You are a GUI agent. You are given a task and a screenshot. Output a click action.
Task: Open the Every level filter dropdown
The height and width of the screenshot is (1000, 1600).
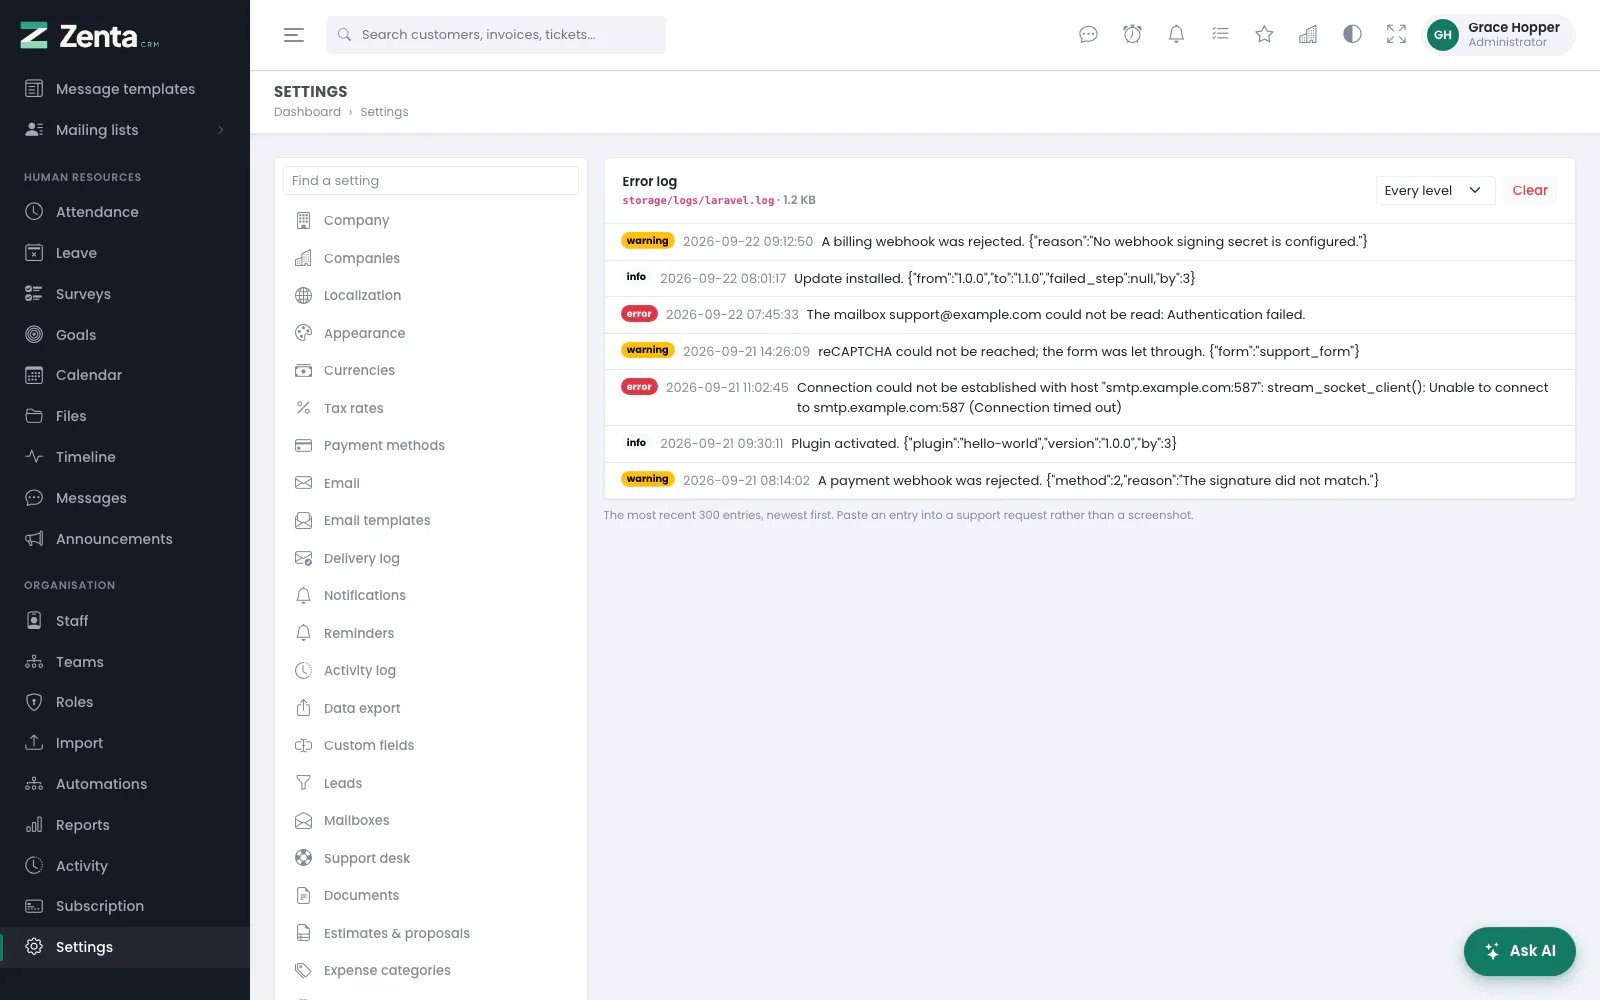coord(1435,190)
